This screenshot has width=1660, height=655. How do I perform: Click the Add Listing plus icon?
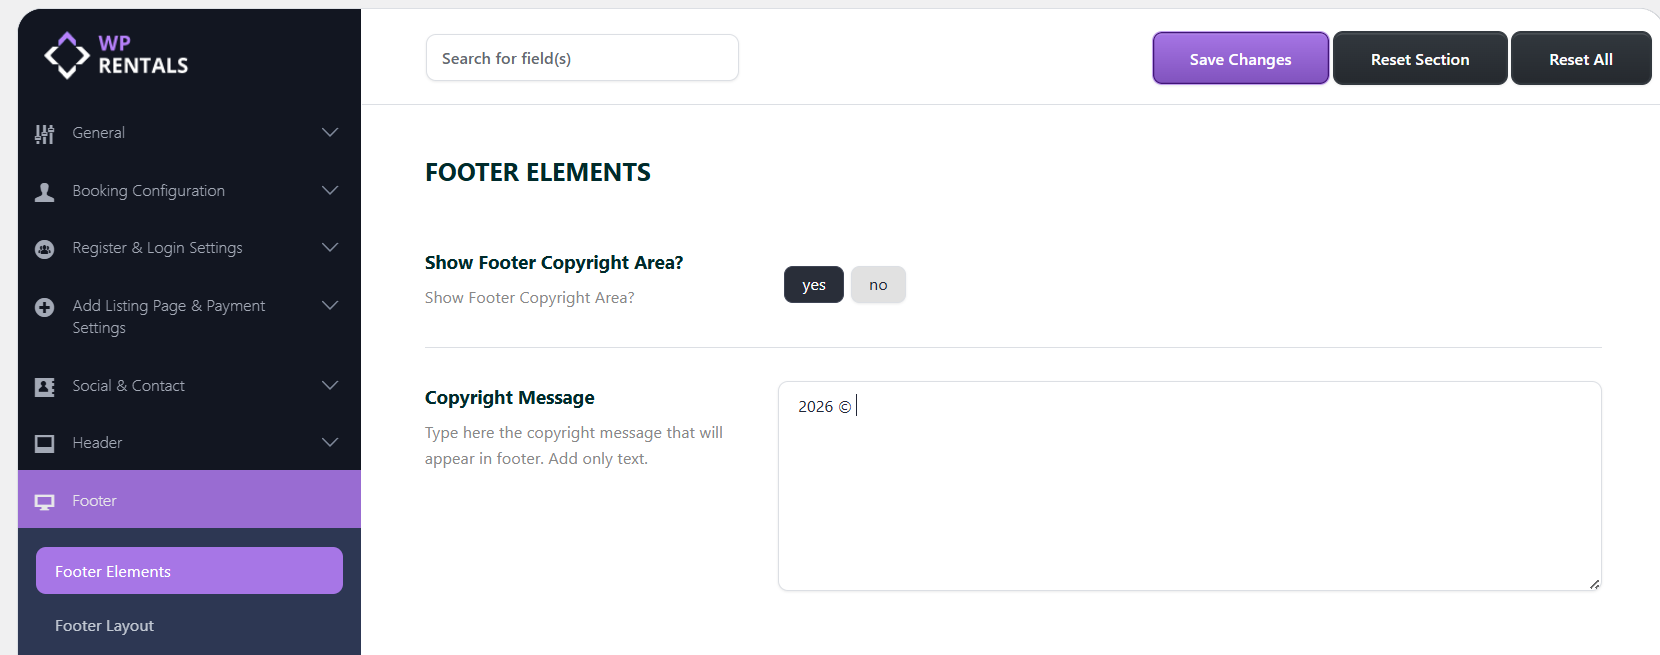[x=45, y=307]
